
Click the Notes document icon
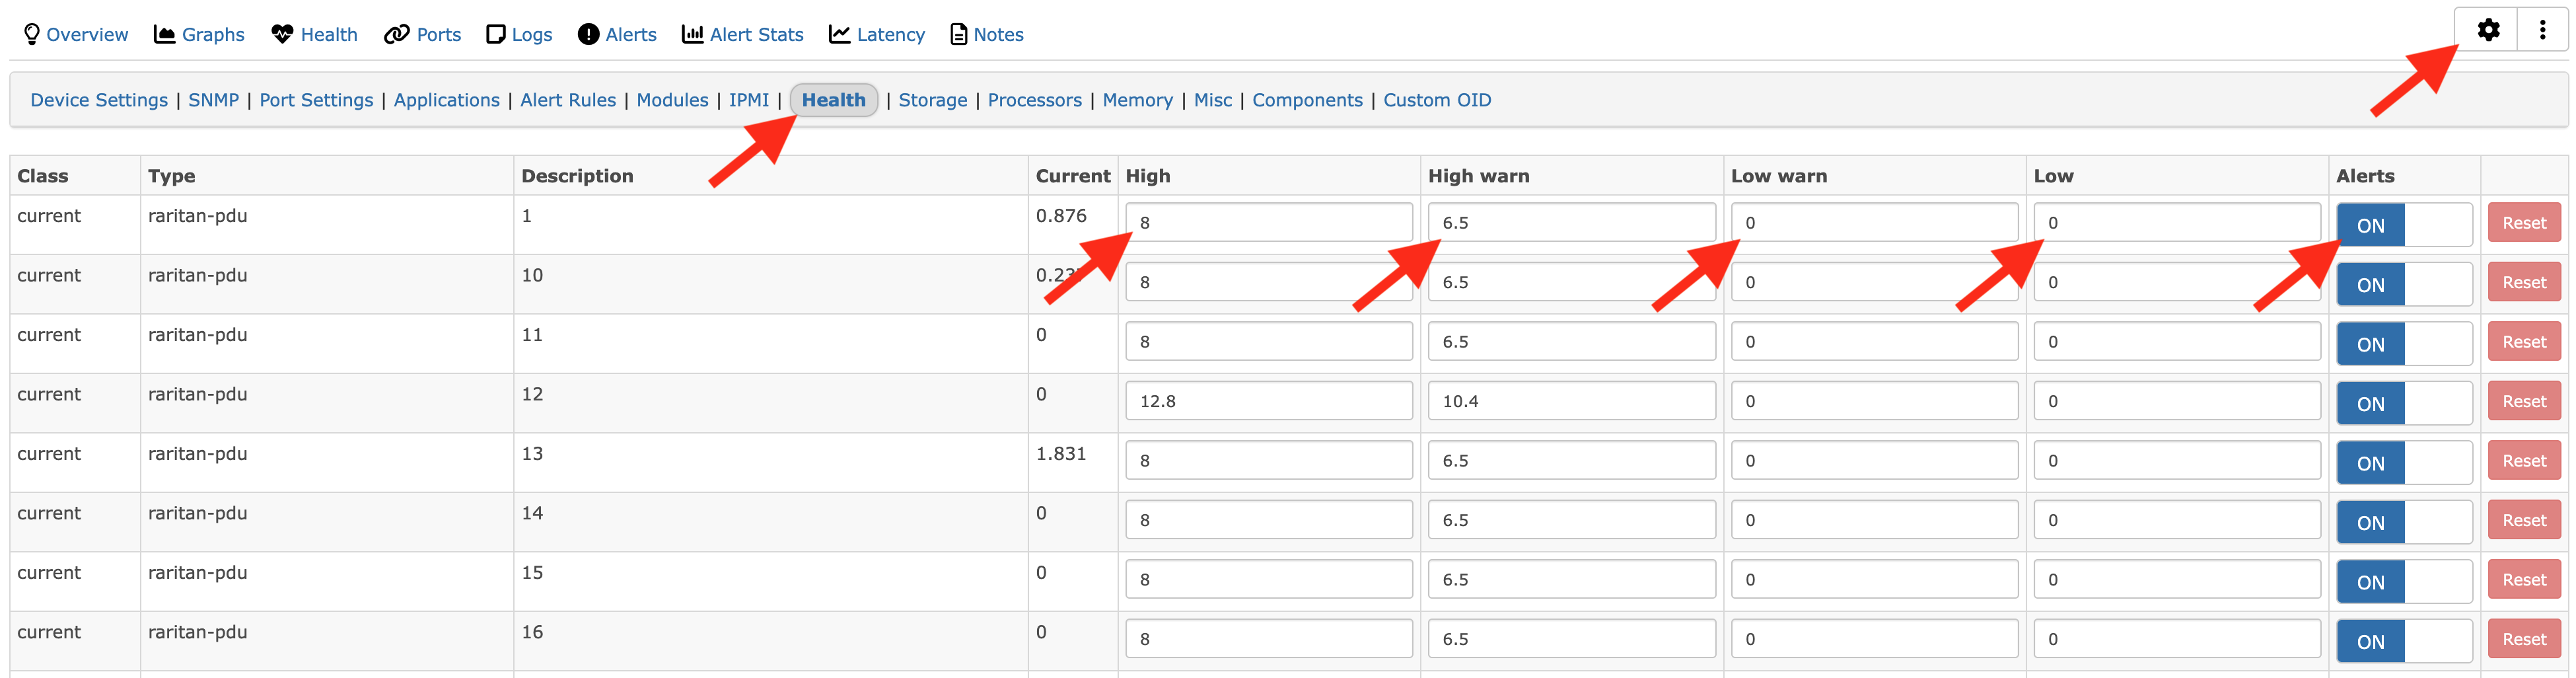(958, 35)
